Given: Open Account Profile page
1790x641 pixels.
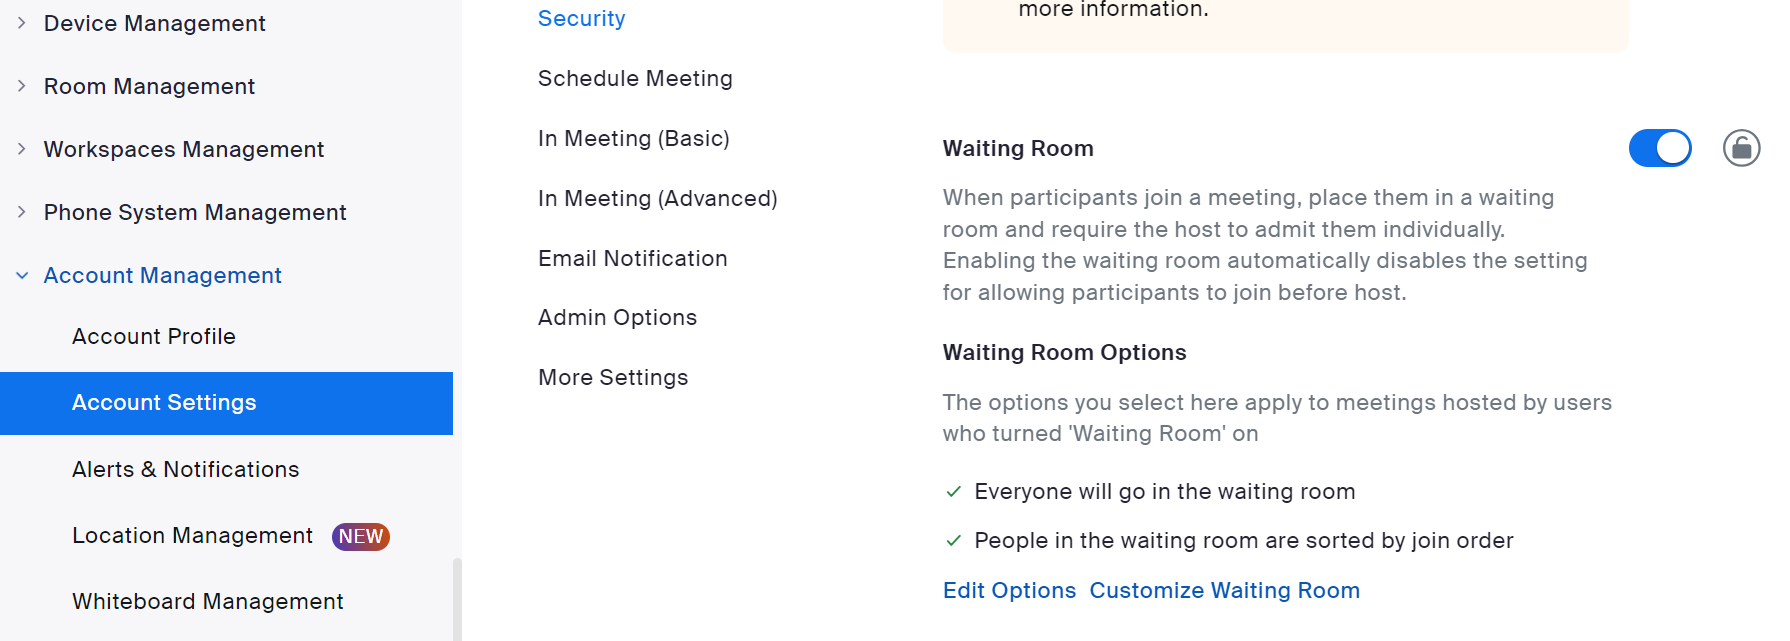Looking at the screenshot, I should [x=154, y=336].
